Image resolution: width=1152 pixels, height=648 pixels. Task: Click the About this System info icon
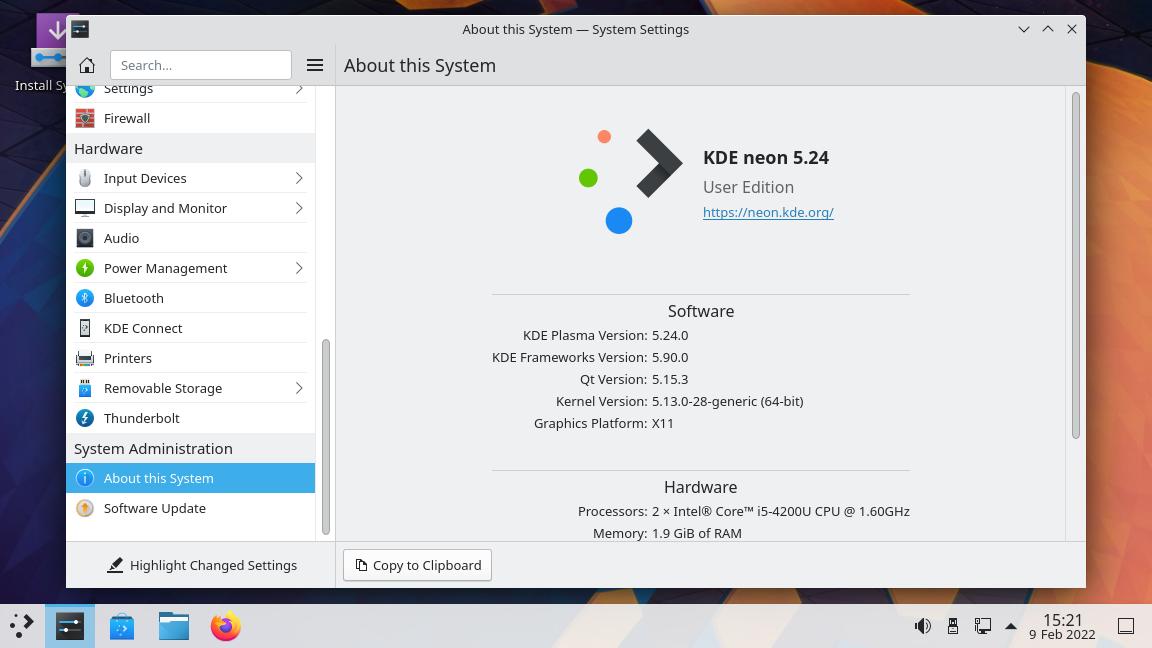click(85, 478)
